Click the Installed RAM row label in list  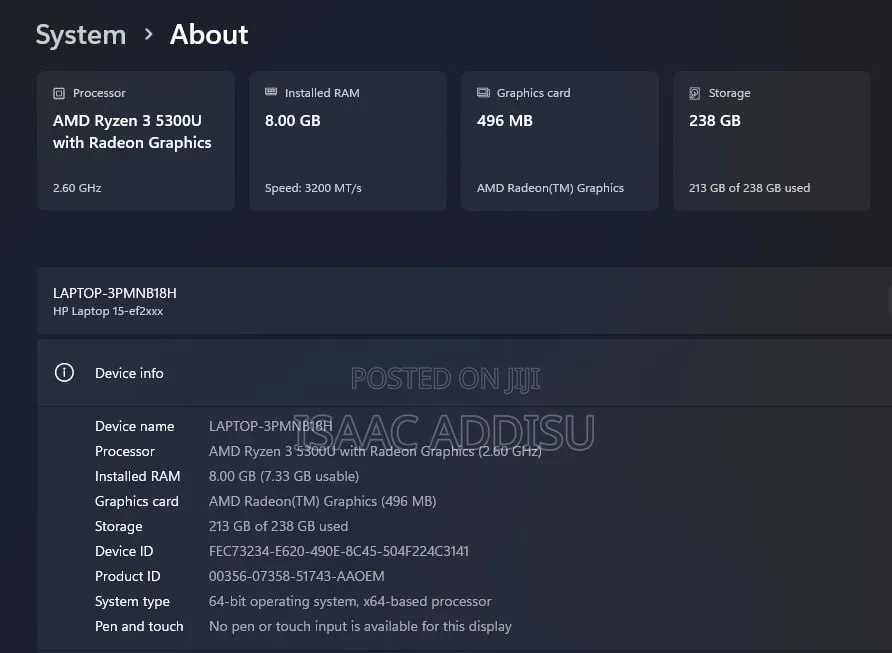[137, 476]
